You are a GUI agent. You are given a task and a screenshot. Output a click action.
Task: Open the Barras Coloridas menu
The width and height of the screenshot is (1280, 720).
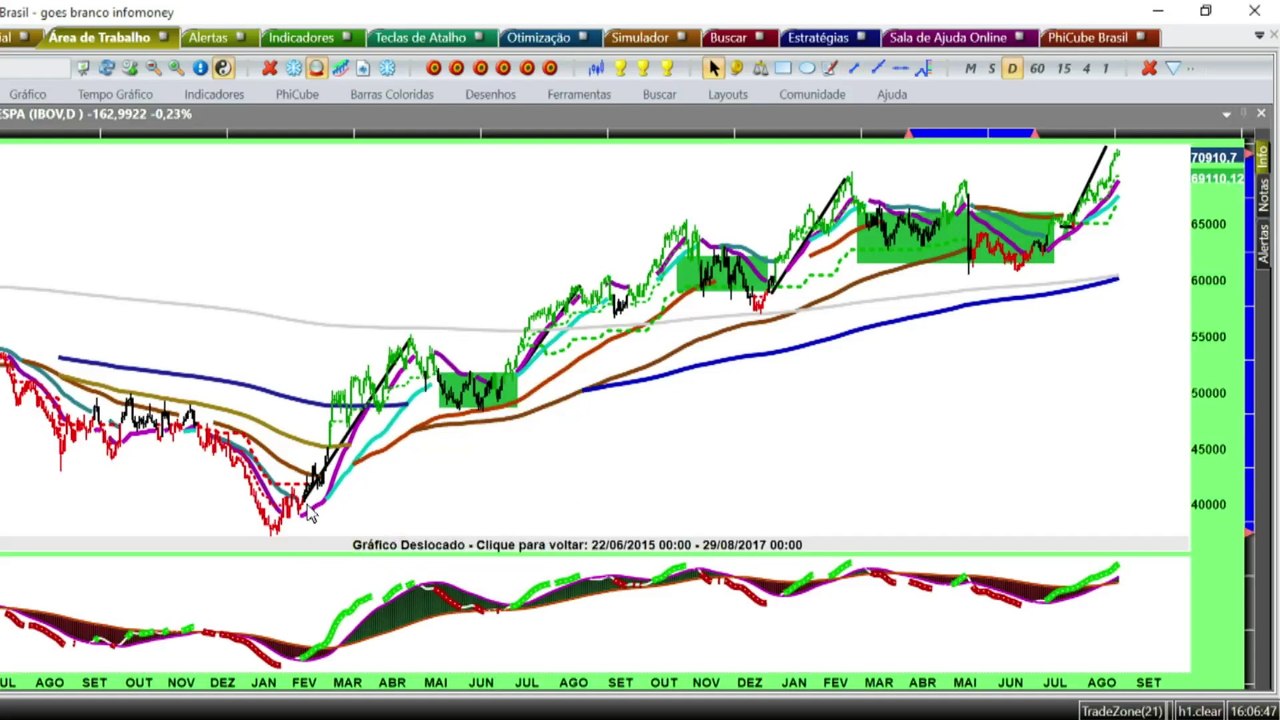click(392, 94)
